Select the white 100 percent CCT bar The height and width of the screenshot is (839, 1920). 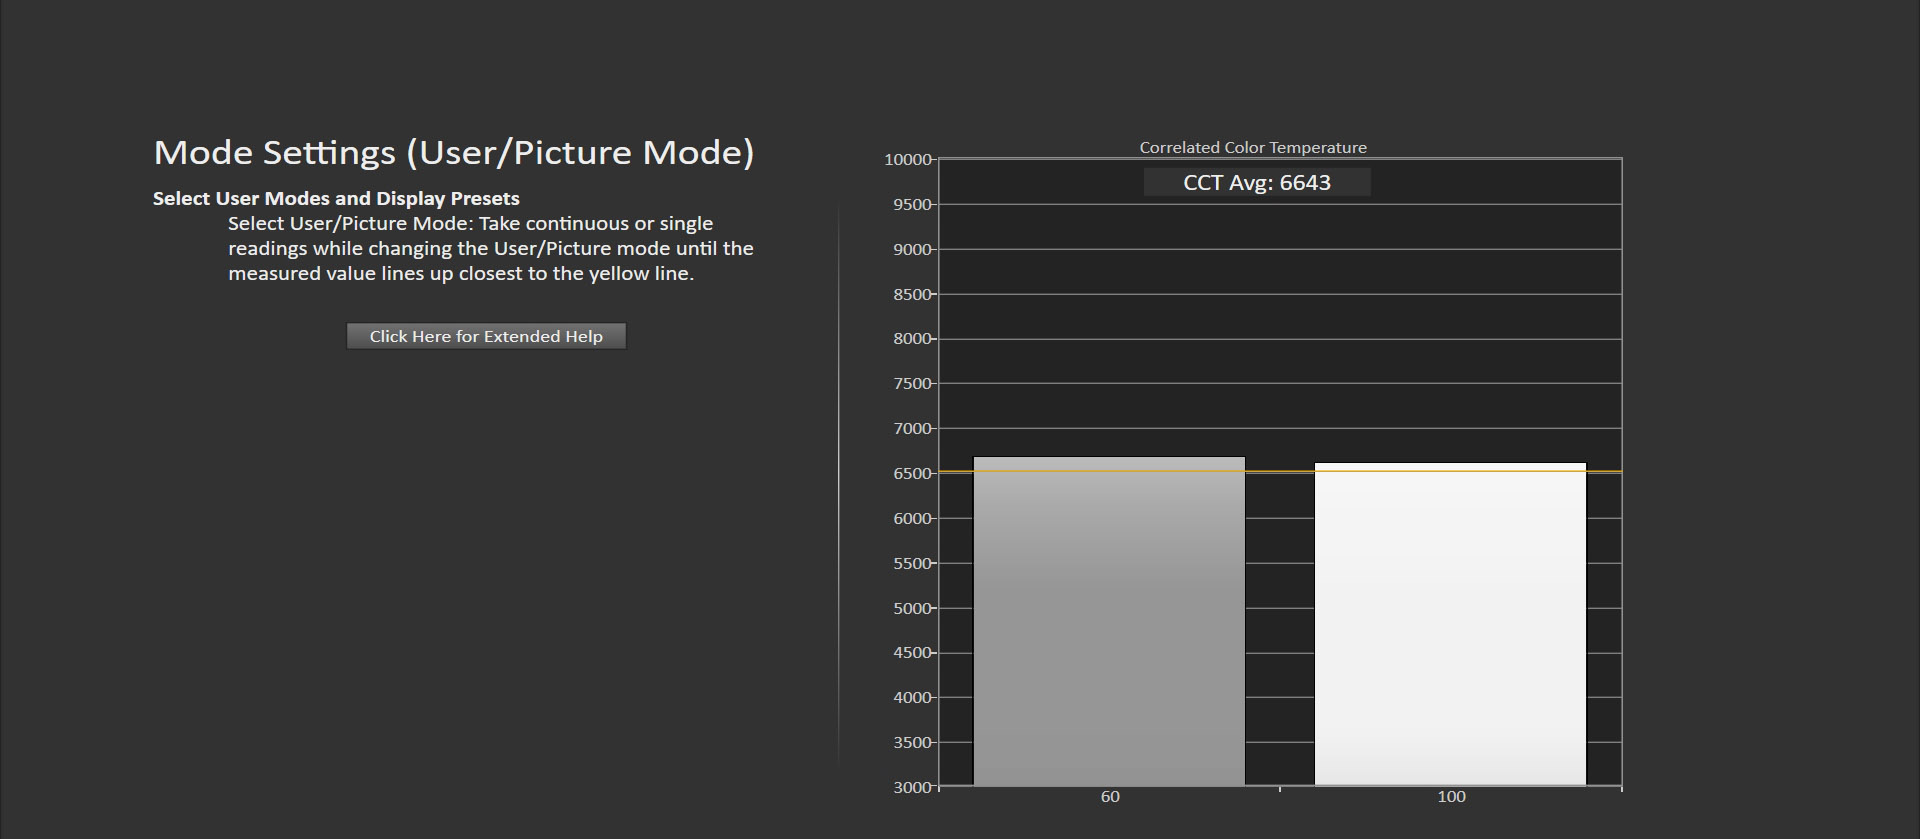(1450, 625)
